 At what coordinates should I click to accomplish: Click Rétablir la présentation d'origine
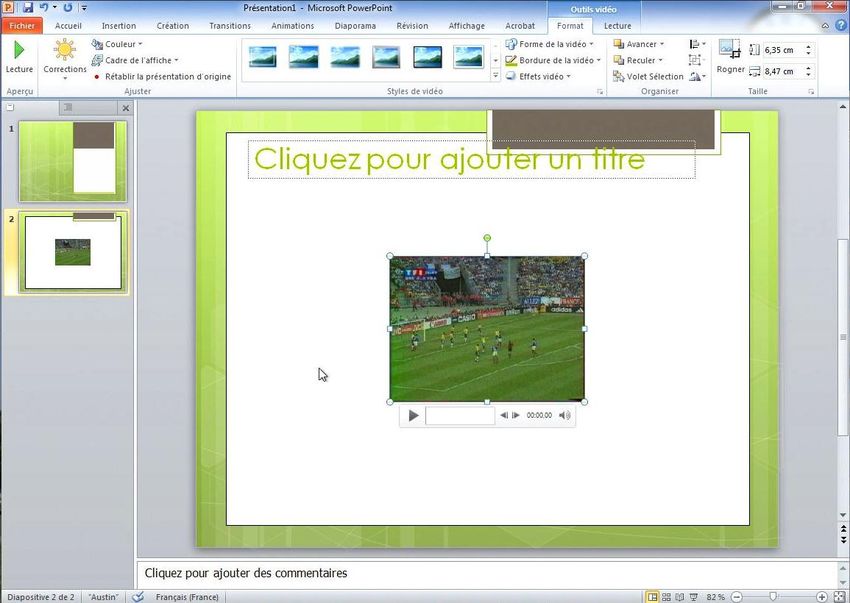pyautogui.click(x=167, y=76)
